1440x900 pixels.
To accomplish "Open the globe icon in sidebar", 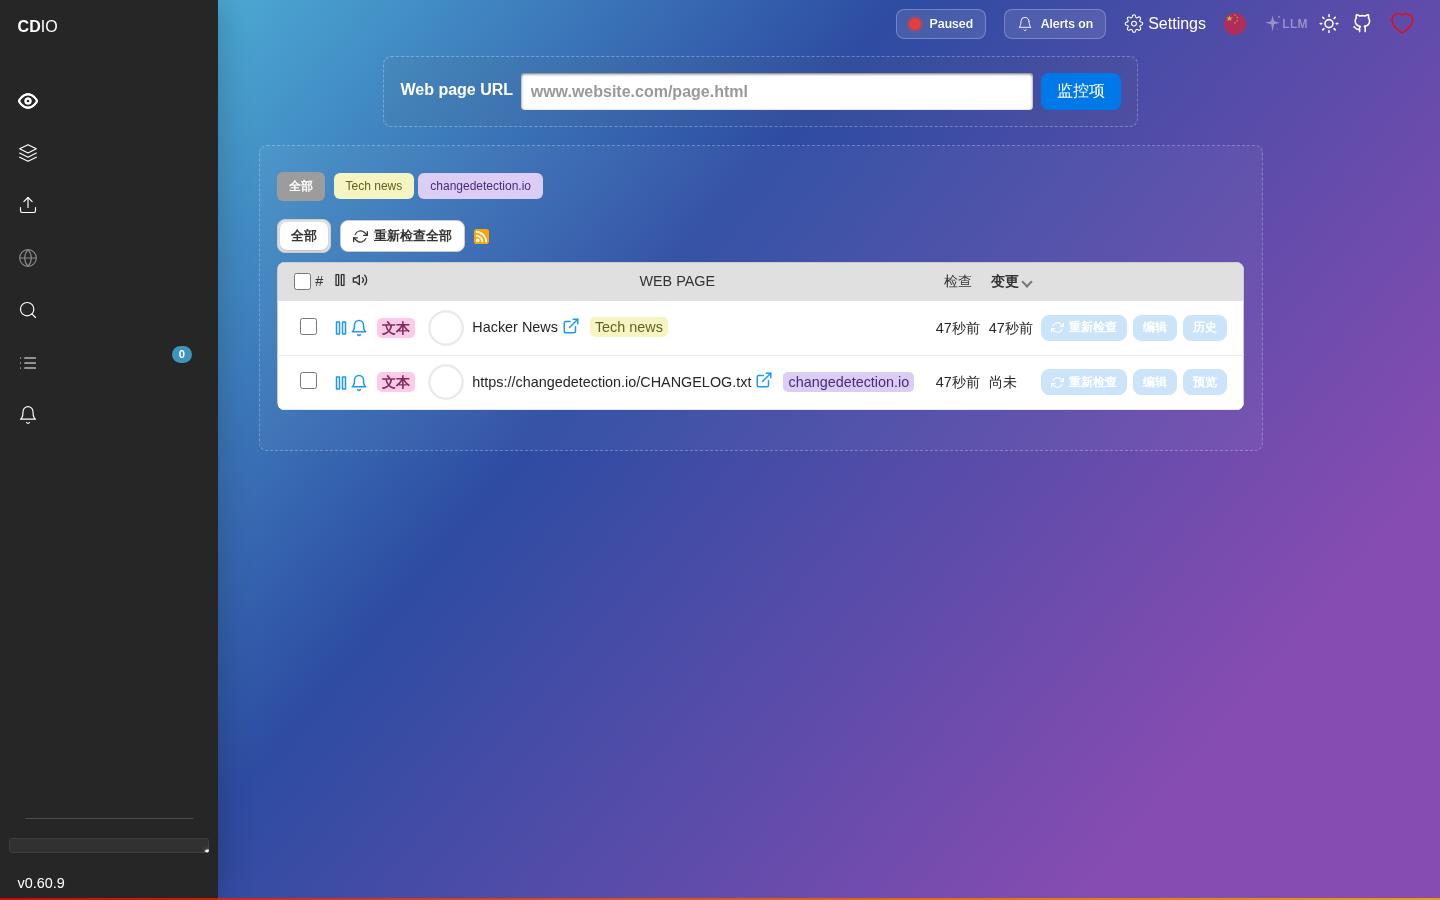I will pyautogui.click(x=28, y=258).
